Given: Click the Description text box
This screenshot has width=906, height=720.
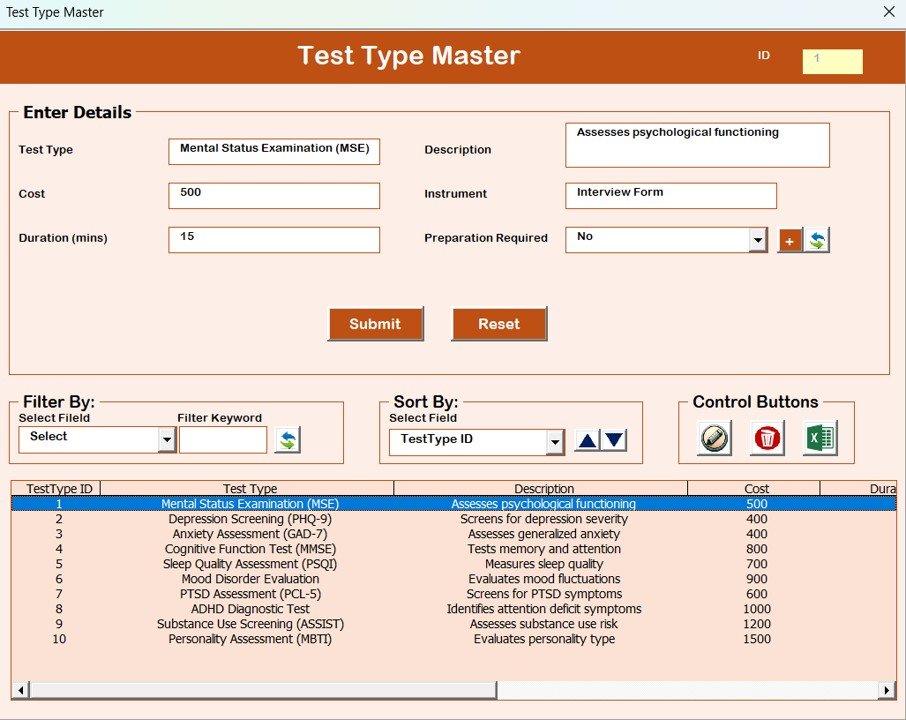Looking at the screenshot, I should tap(697, 145).
